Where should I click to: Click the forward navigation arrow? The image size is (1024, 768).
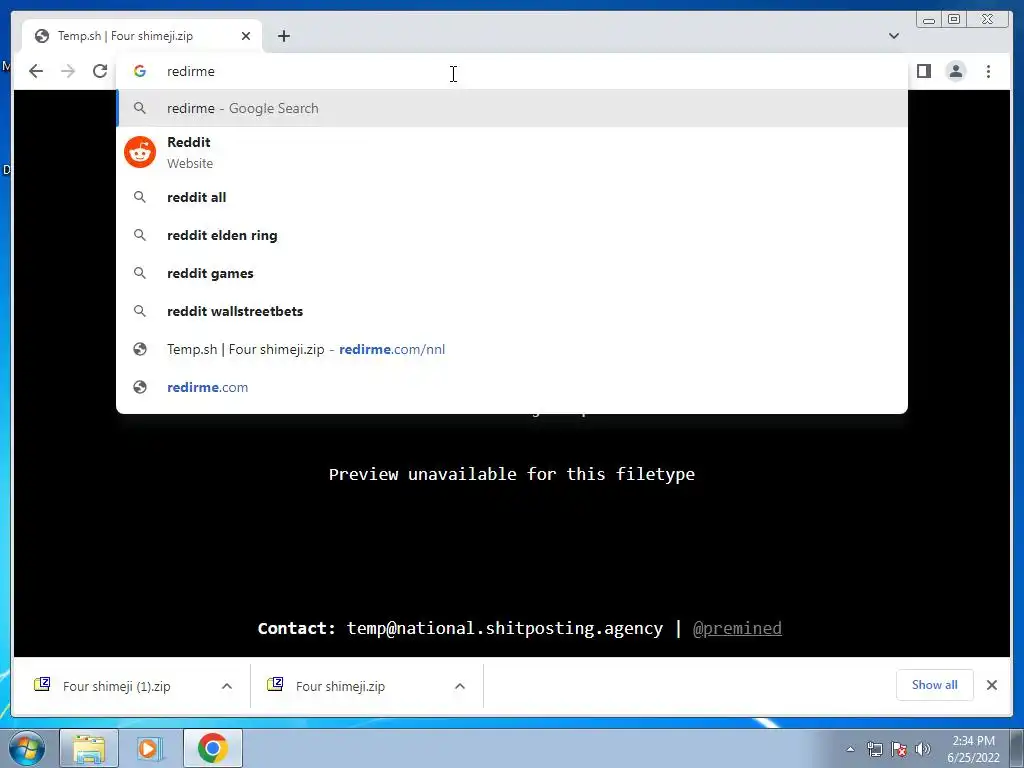point(68,71)
